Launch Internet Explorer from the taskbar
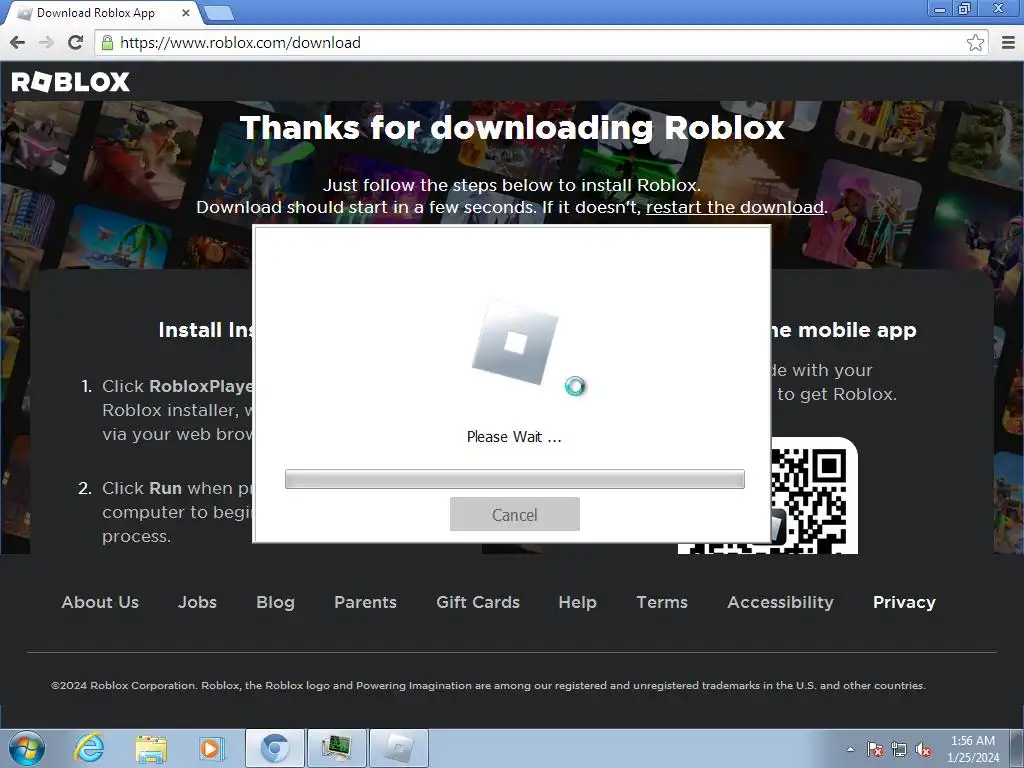Screen dimensions: 1024x768 click(89, 748)
